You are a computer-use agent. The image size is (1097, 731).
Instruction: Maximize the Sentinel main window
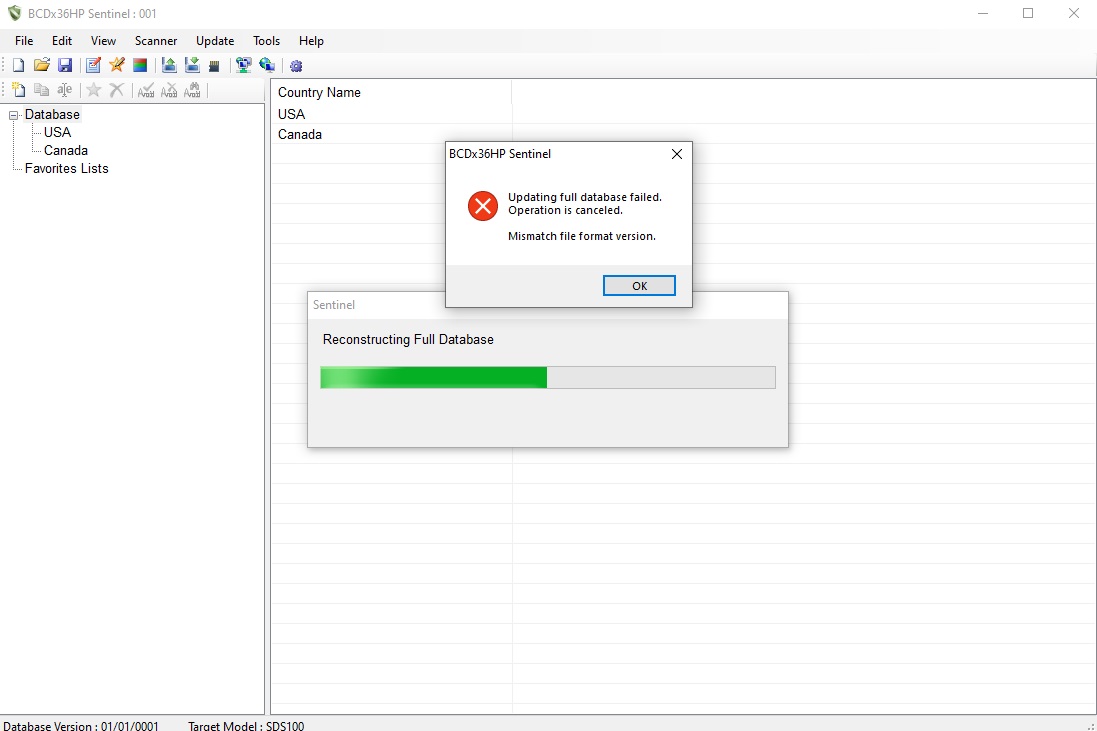click(1028, 13)
